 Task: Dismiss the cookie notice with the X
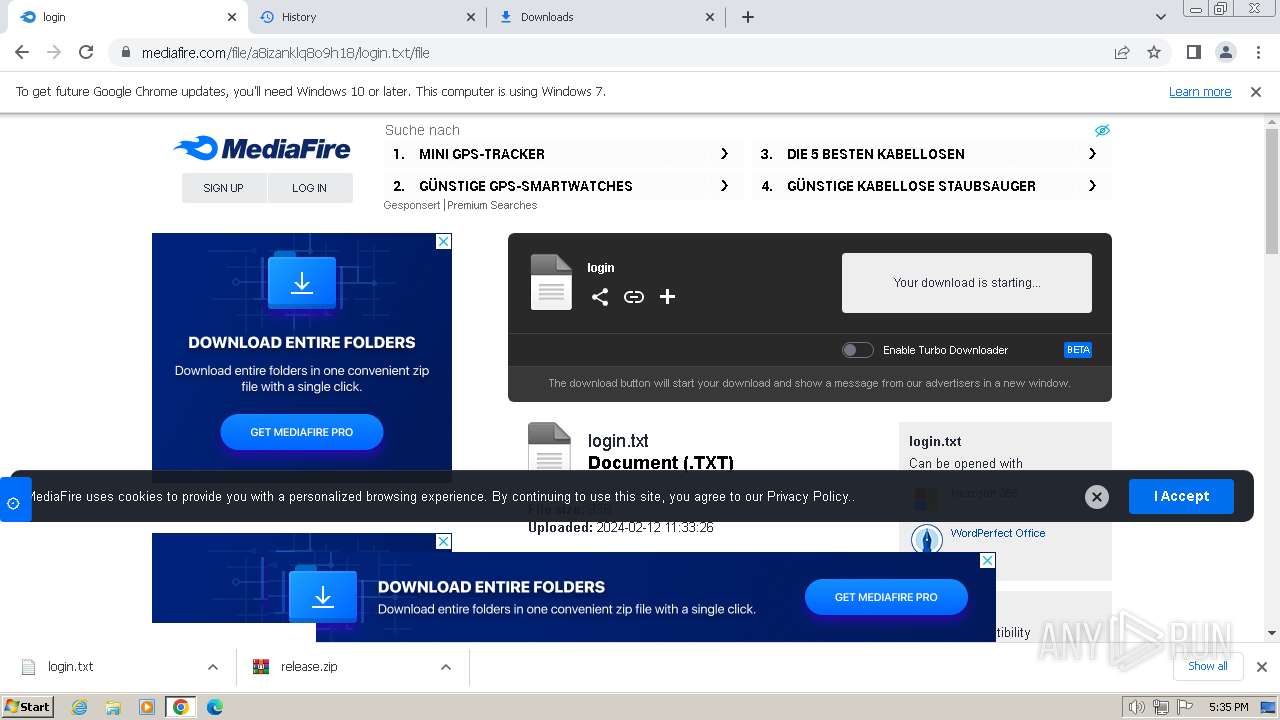[x=1097, y=497]
